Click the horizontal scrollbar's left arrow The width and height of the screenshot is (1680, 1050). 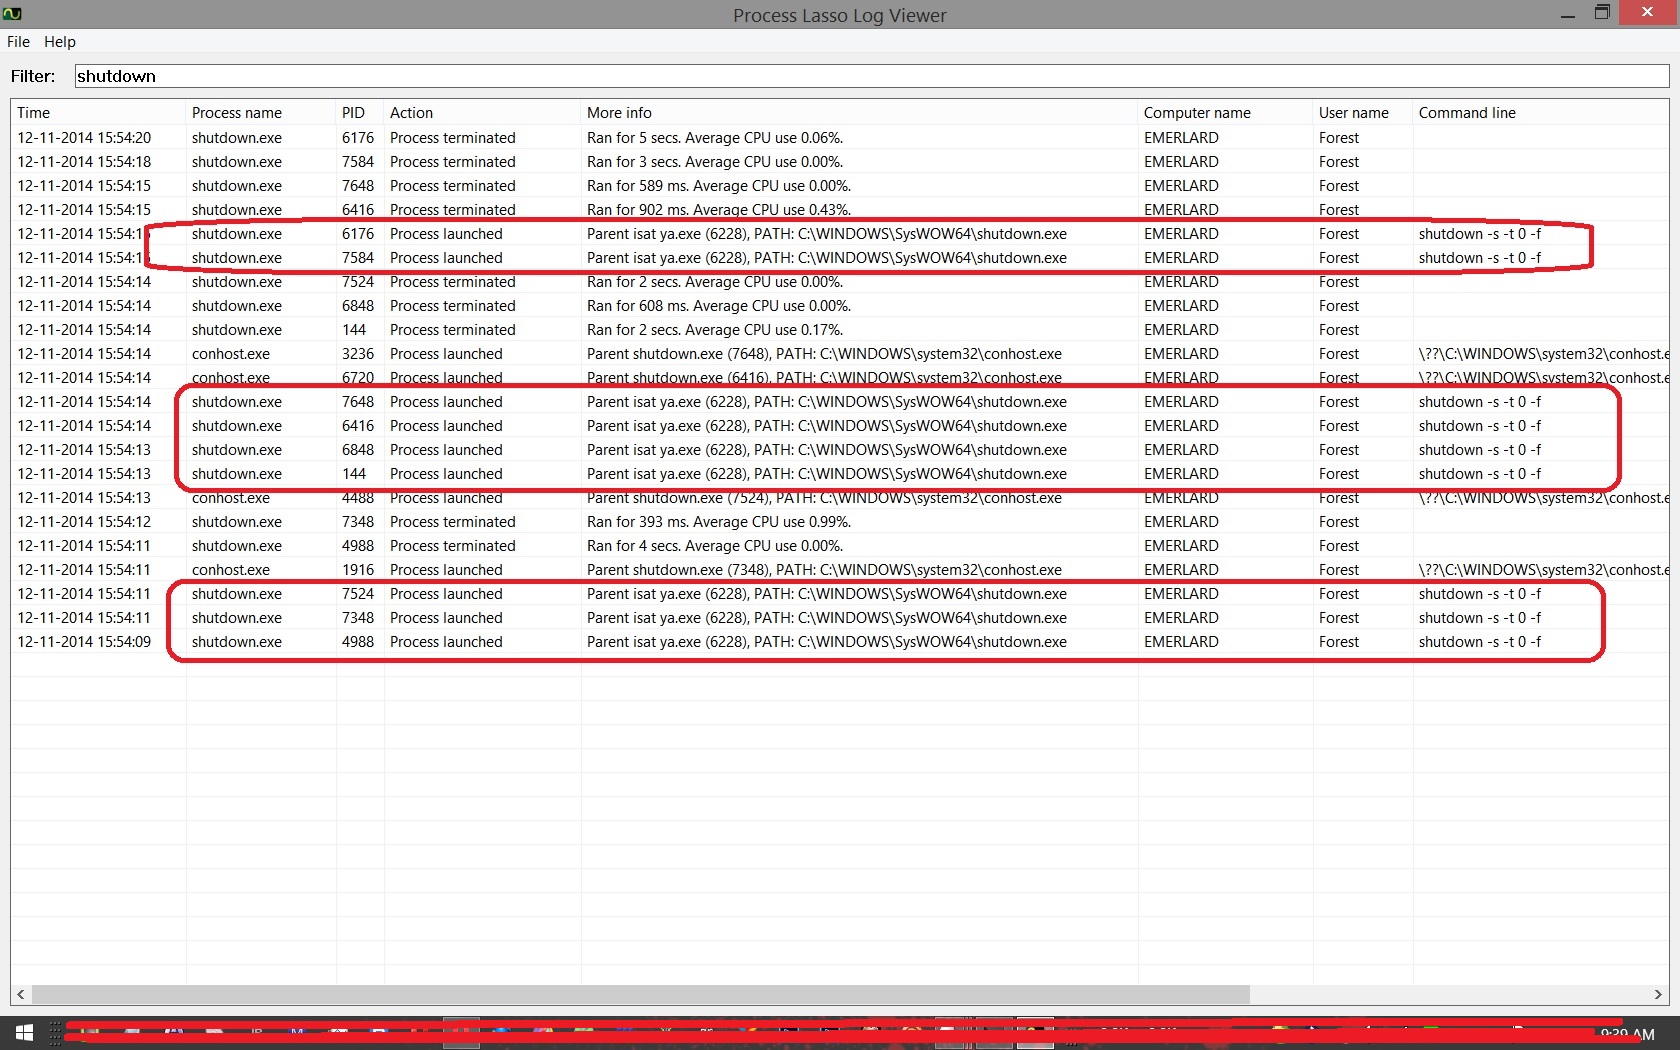coord(21,994)
